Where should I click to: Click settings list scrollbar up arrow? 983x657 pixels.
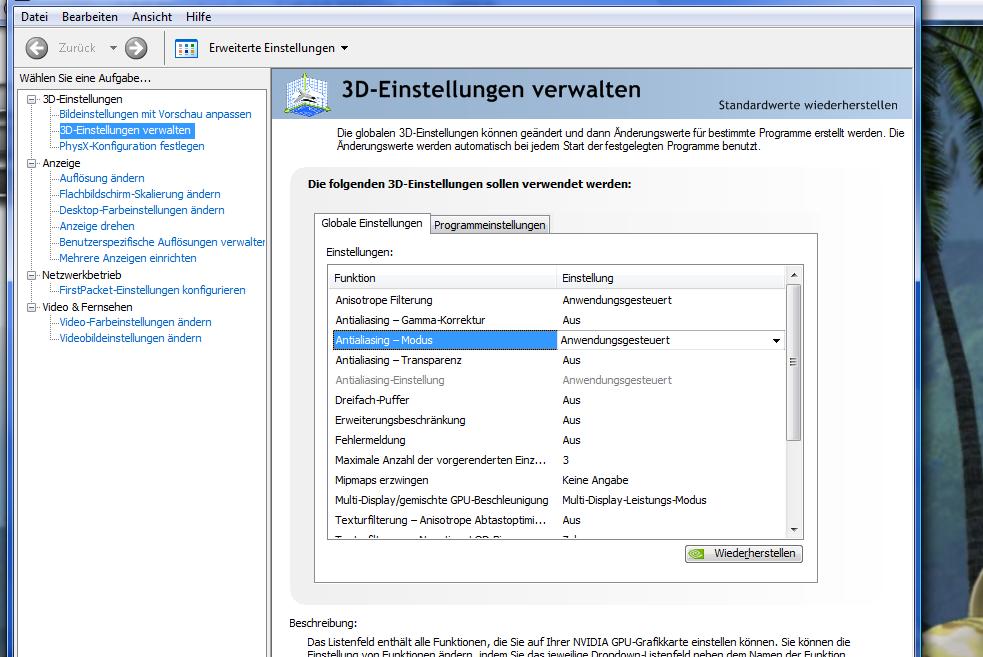[794, 275]
